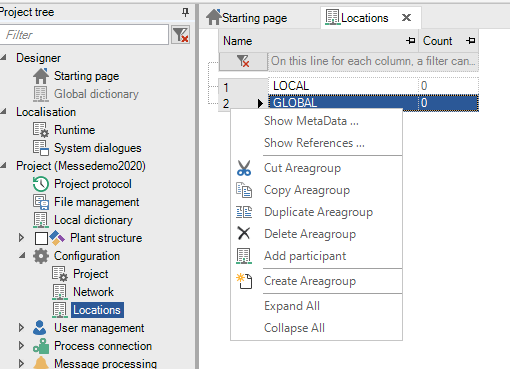511x370 pixels.
Task: Choose Show MetaData from context menu
Action: coord(316,121)
